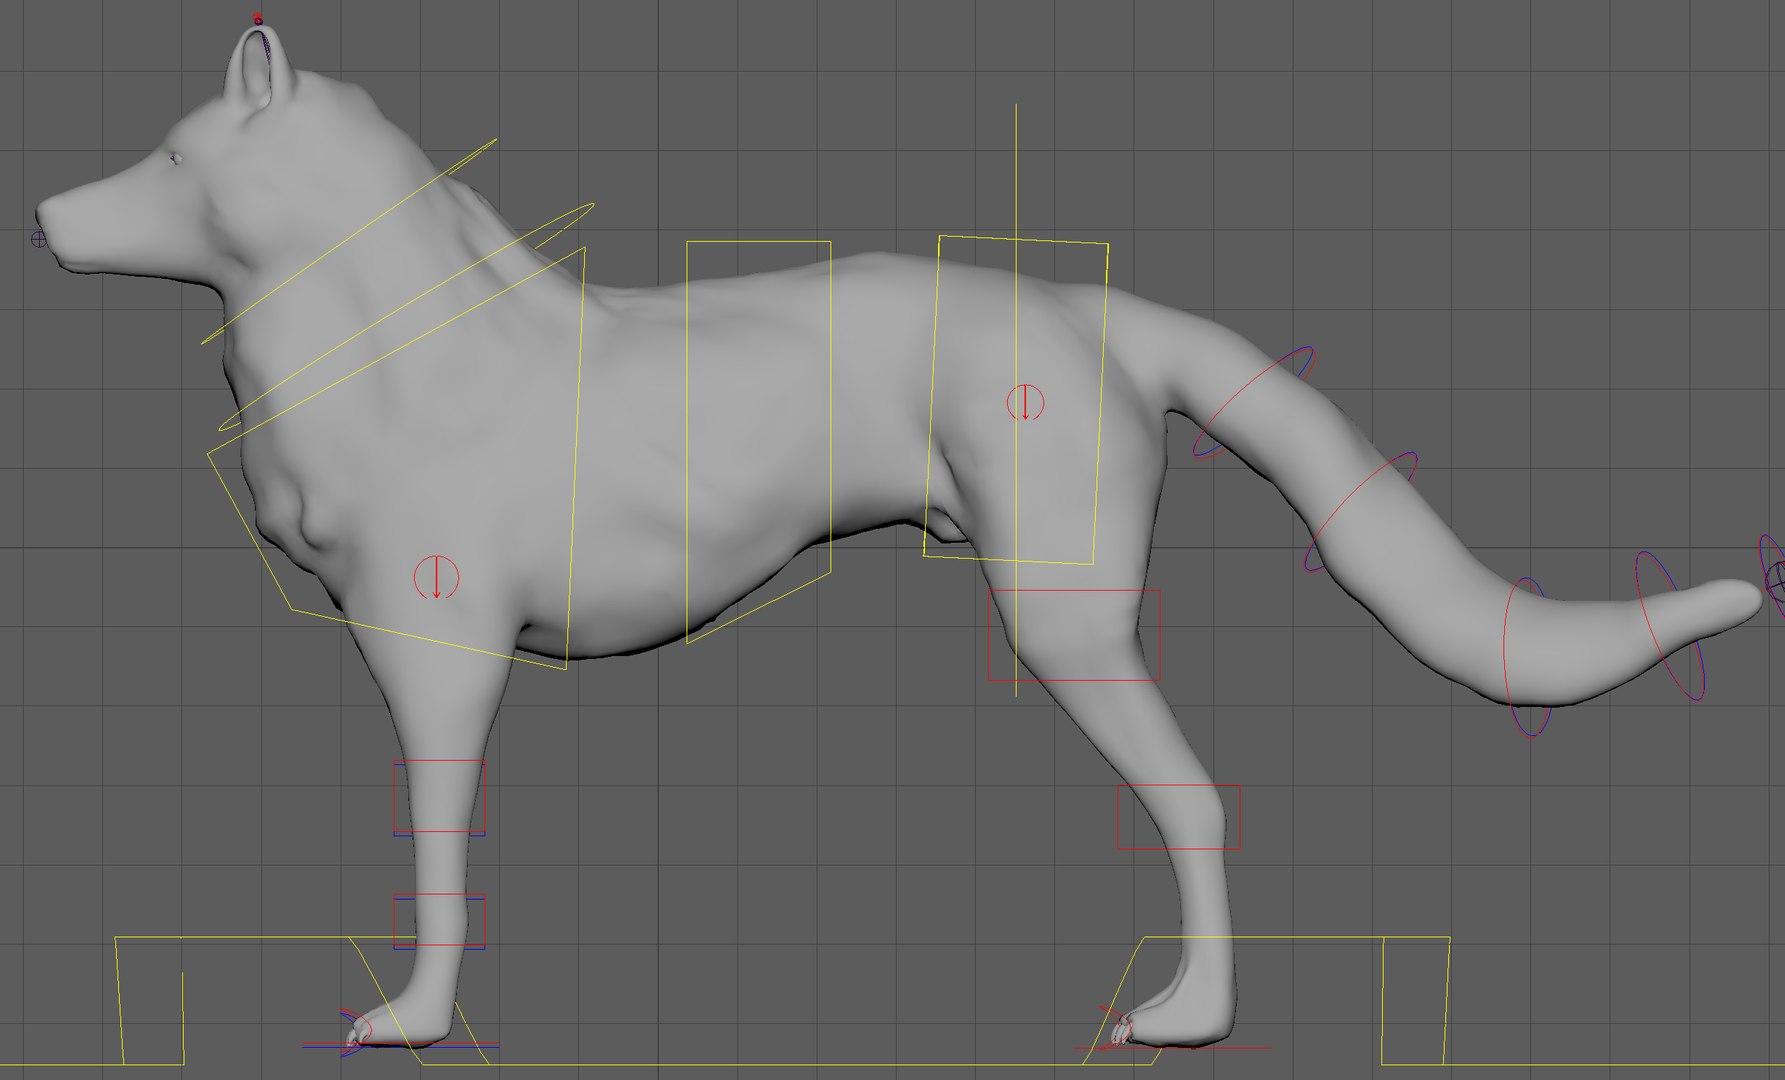
Task: Select the red circular hip control with arrow
Action: (1025, 402)
